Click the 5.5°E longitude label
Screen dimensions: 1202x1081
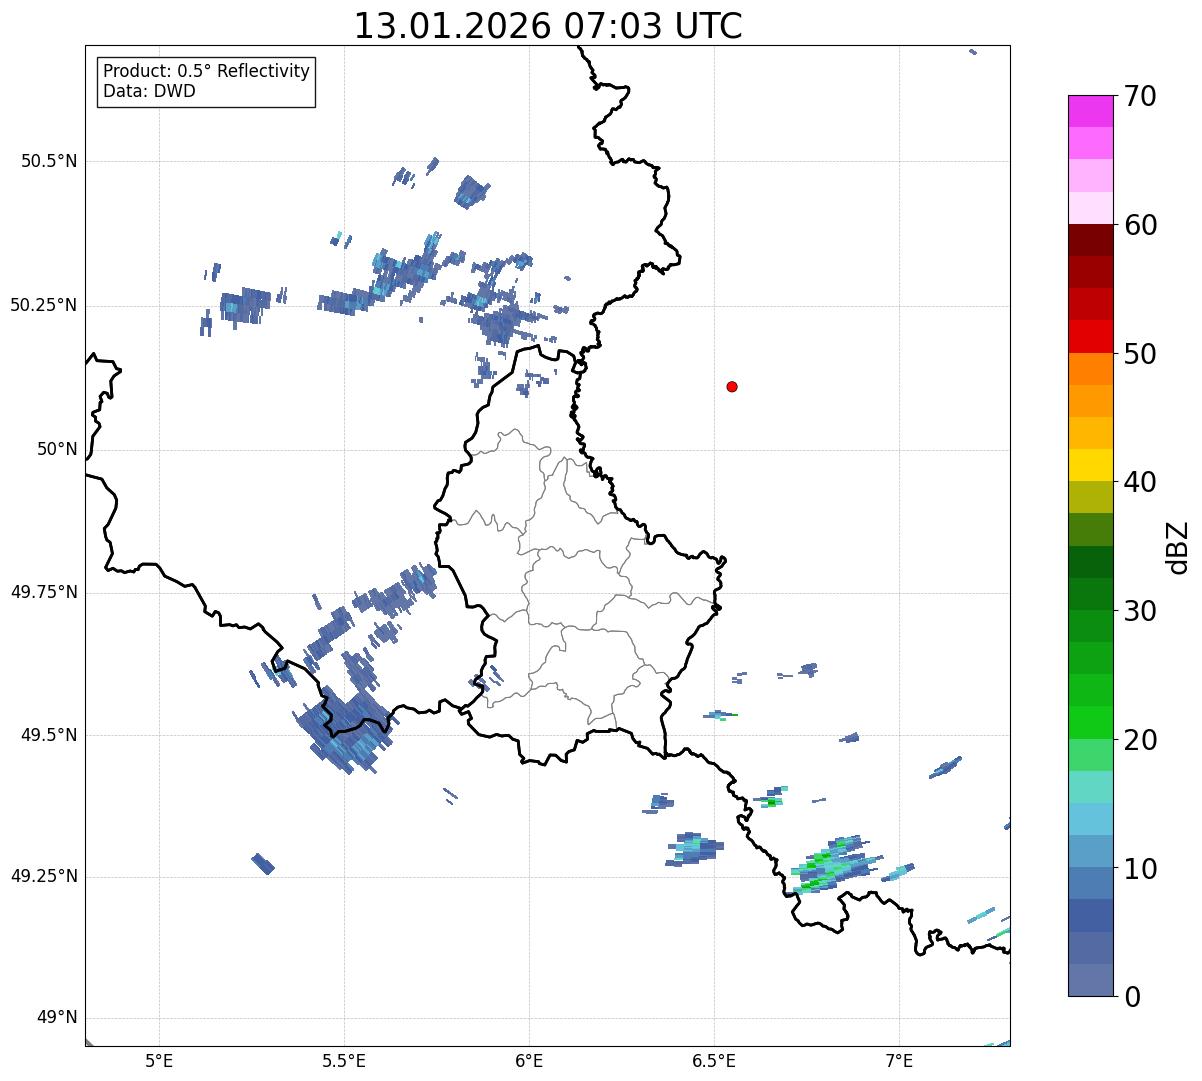[344, 1060]
